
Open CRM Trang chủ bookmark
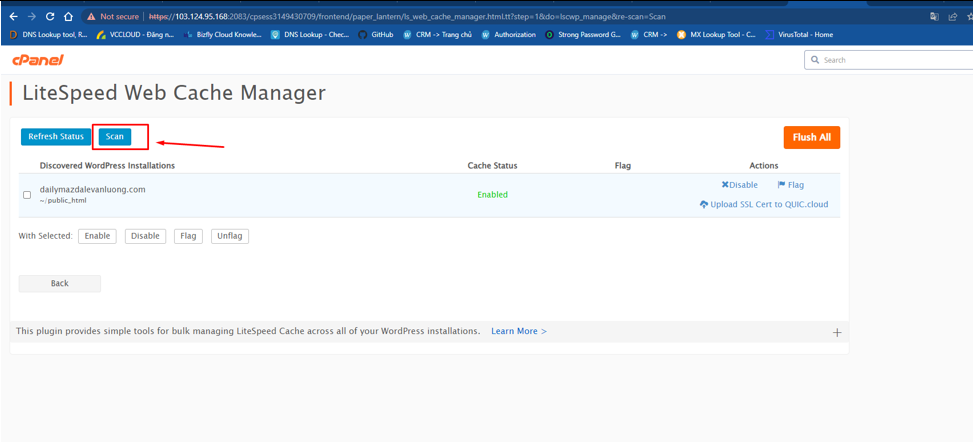tap(437, 35)
